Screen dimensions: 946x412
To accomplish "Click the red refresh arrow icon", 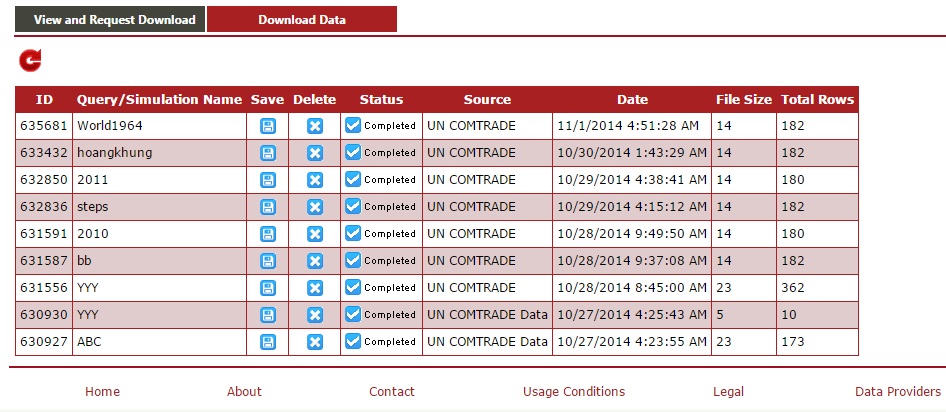I will click(31, 61).
